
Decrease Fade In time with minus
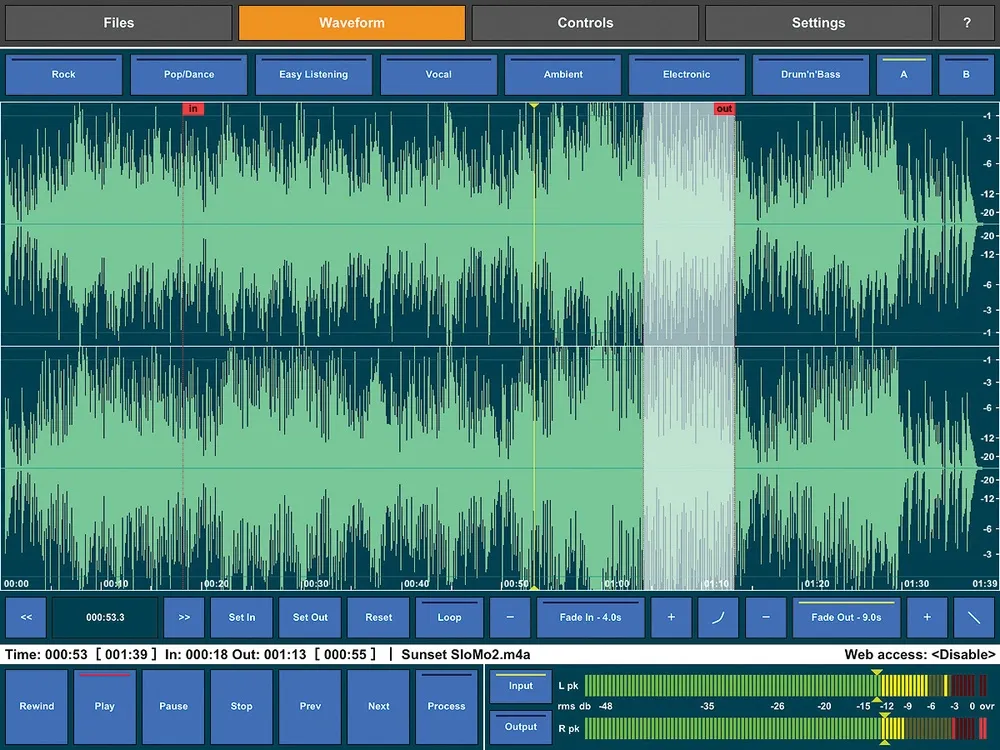(x=511, y=618)
